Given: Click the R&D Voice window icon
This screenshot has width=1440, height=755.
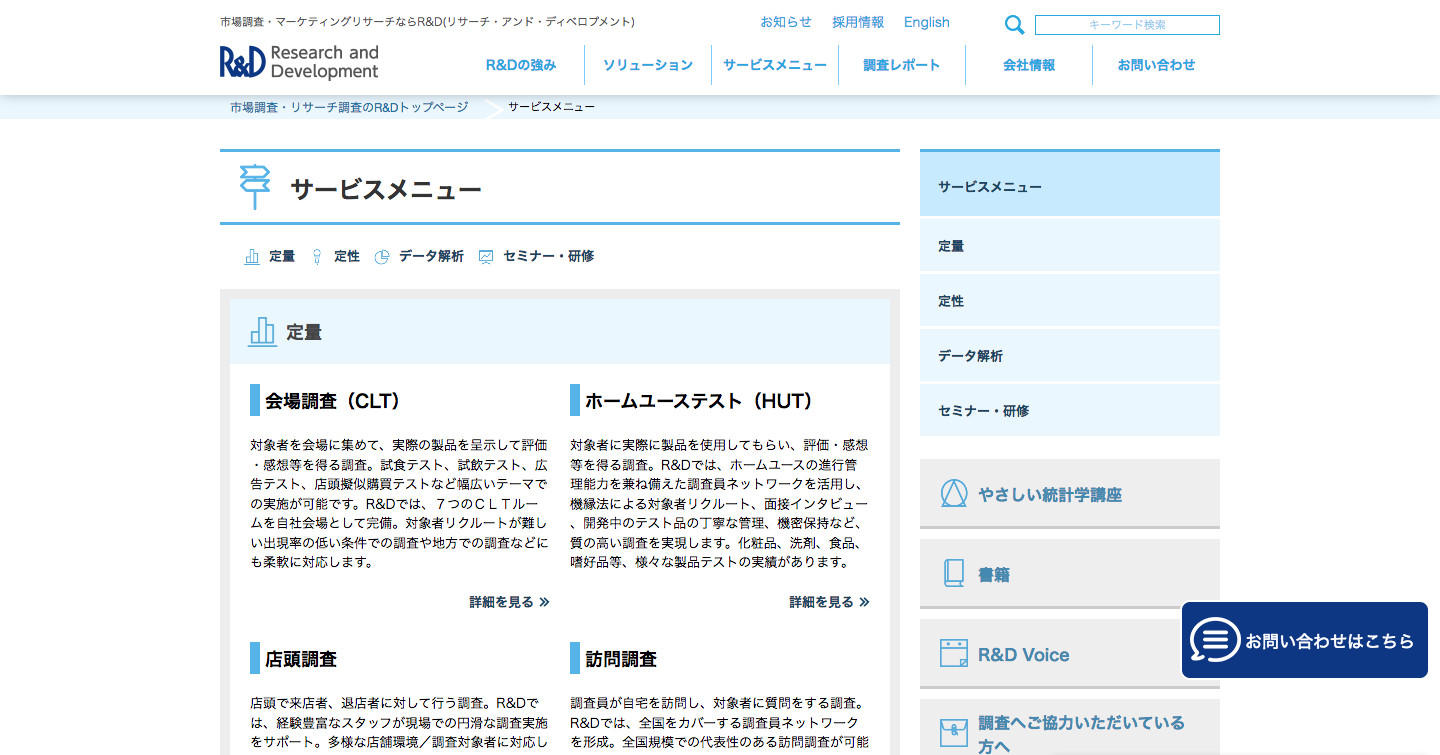Looking at the screenshot, I should point(953,654).
